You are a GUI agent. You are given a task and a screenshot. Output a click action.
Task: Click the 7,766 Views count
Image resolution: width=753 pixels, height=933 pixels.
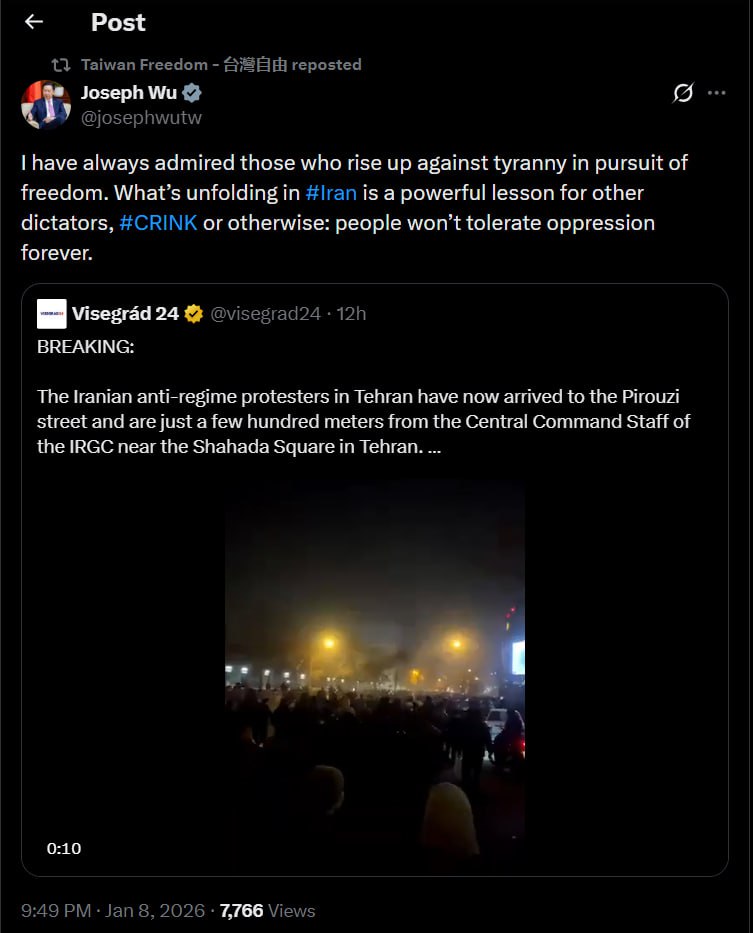coord(267,911)
